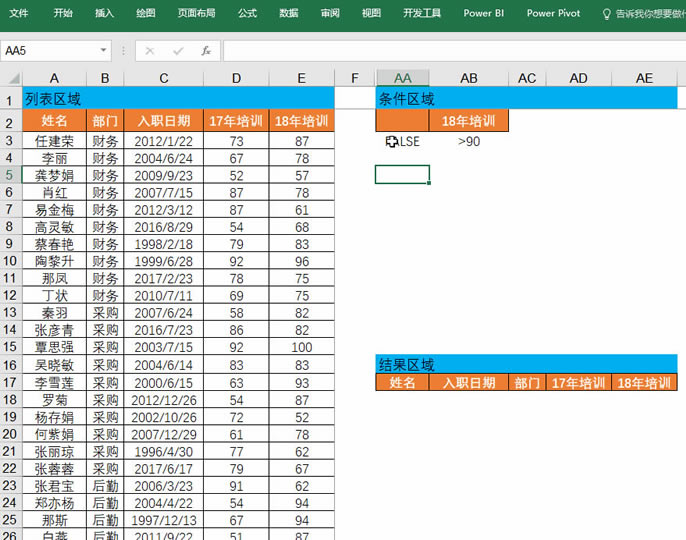Click the 列表区域 title cell
The height and width of the screenshot is (540, 686).
(178, 98)
